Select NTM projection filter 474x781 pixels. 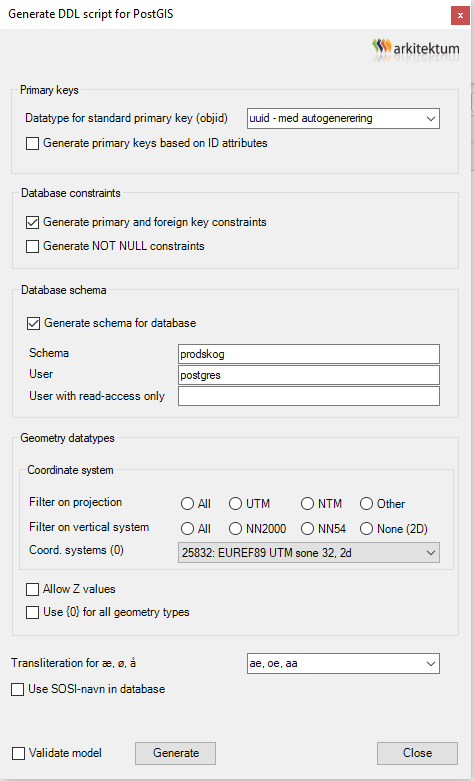(307, 504)
